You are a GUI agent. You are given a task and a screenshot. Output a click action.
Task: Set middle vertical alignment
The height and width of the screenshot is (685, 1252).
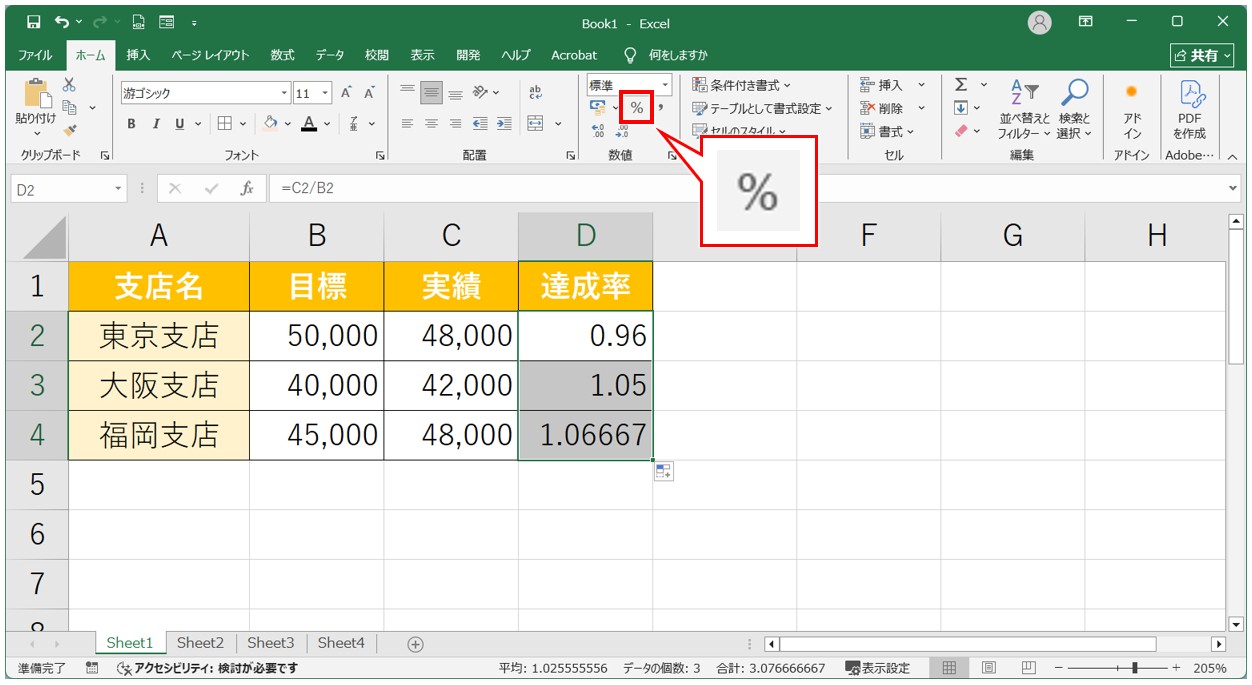pos(431,93)
